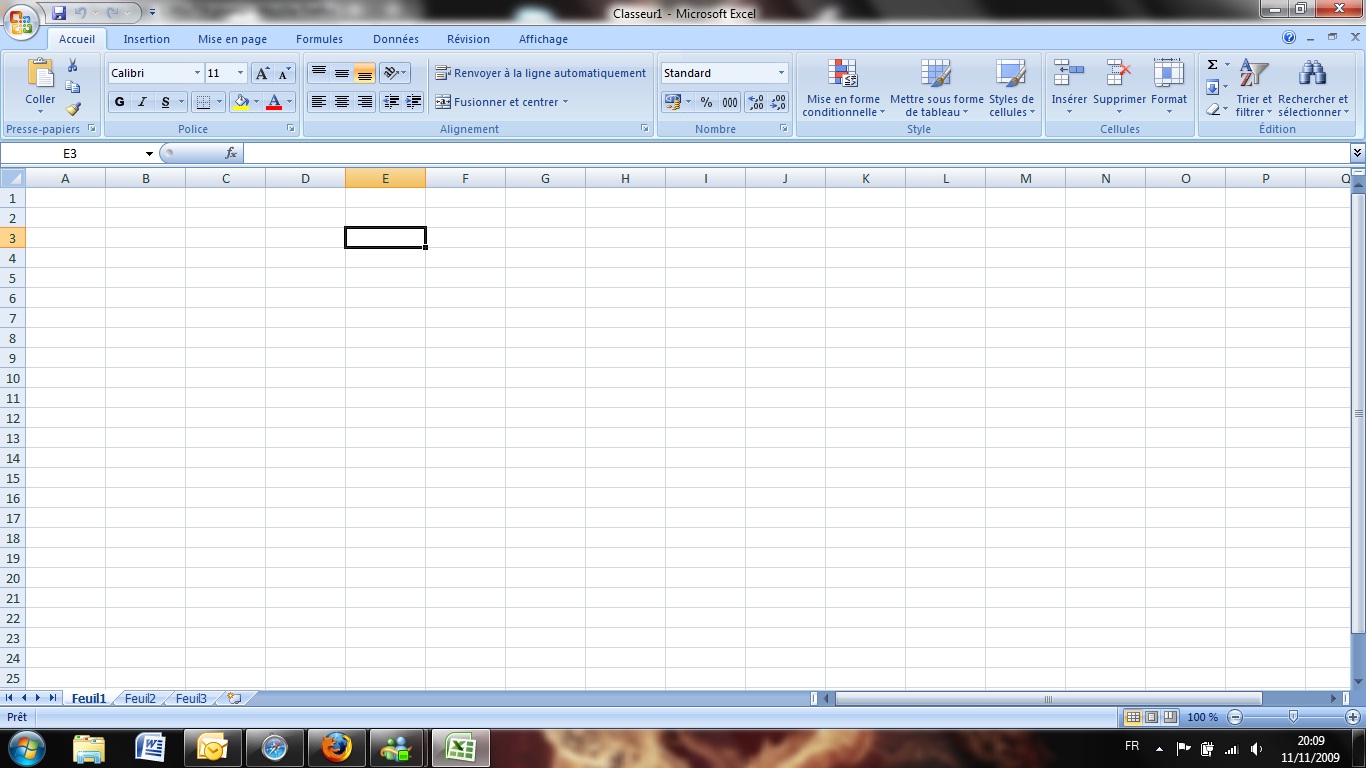Select the format painter brush icon
Image resolution: width=1366 pixels, height=768 pixels.
(x=73, y=109)
